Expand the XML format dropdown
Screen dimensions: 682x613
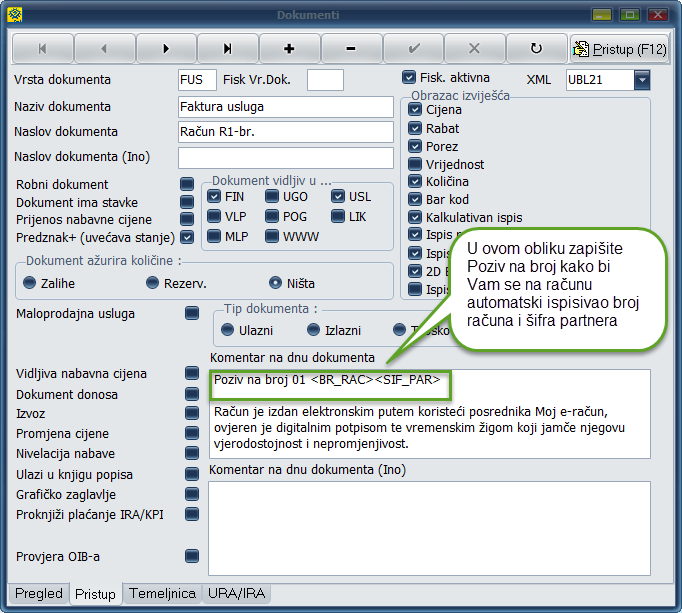pyautogui.click(x=641, y=79)
